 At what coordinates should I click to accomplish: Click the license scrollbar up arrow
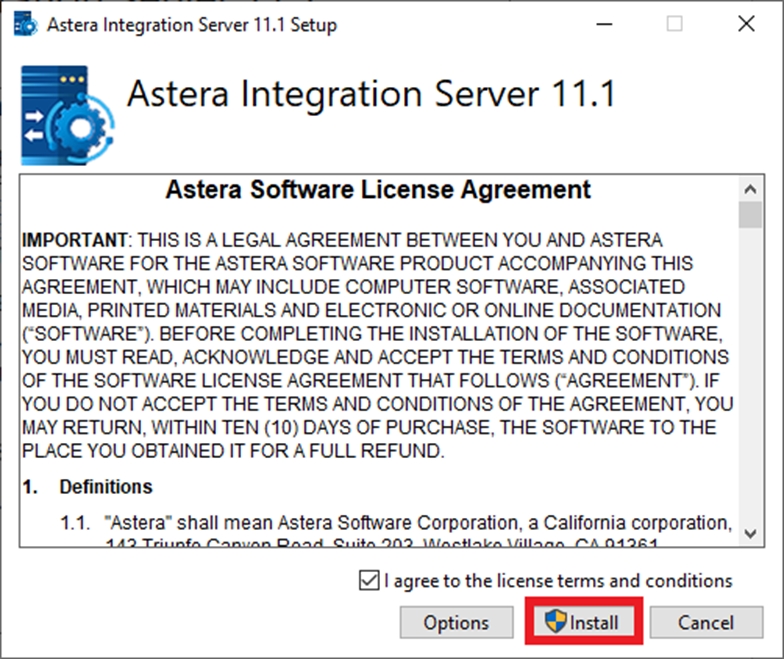coord(750,188)
